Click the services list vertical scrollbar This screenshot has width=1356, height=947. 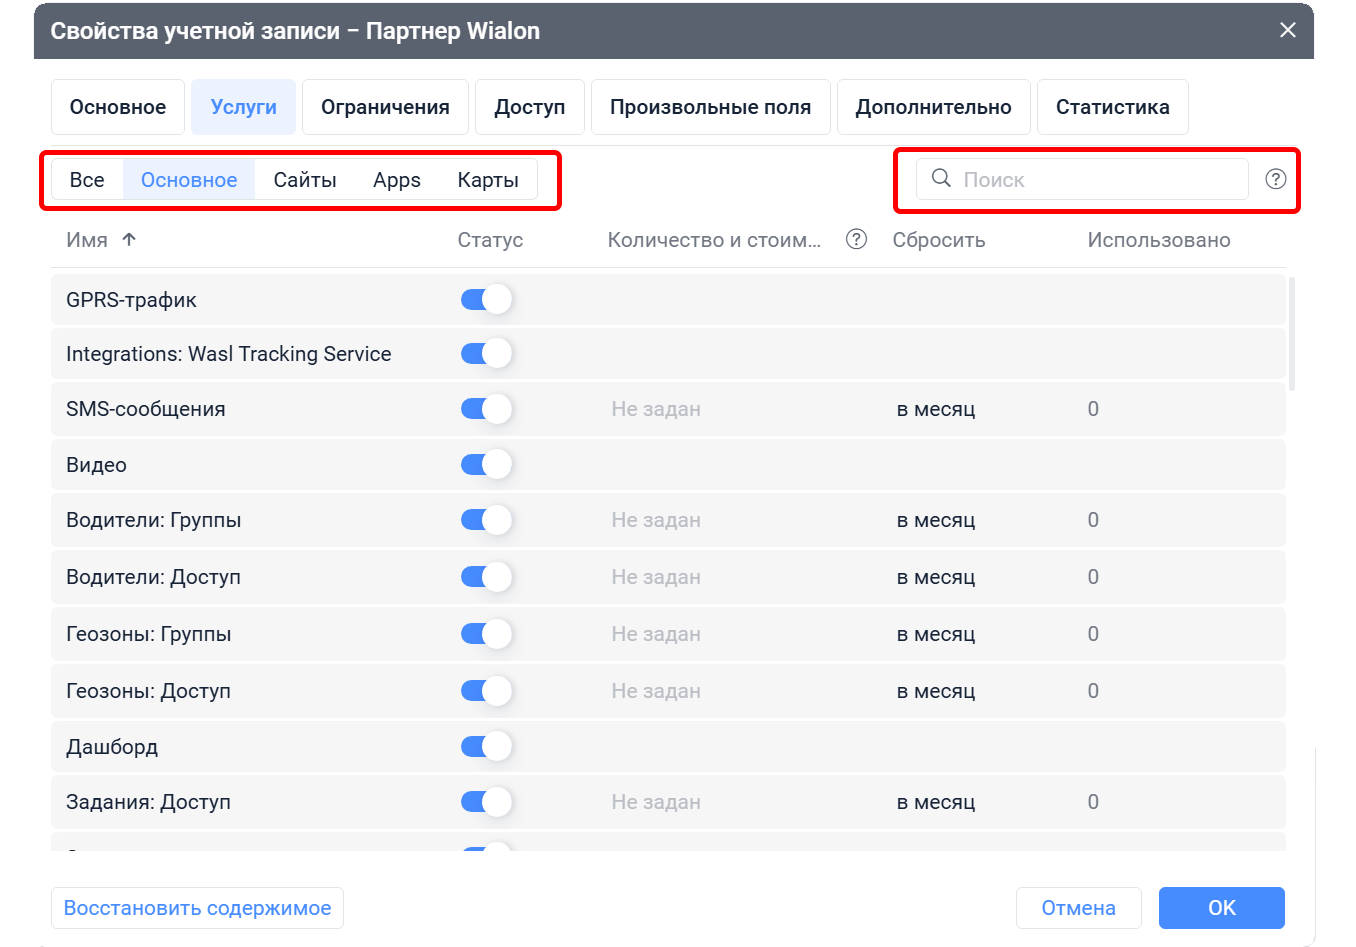[1292, 334]
